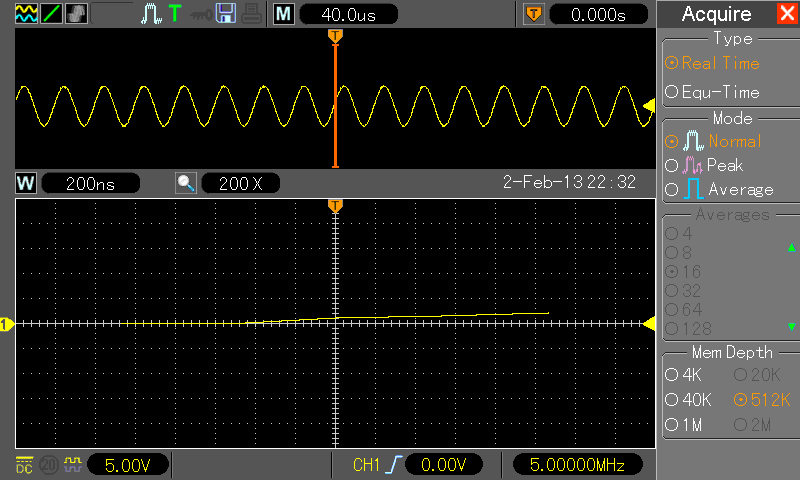Click the yellow waveform display icon

26,14
